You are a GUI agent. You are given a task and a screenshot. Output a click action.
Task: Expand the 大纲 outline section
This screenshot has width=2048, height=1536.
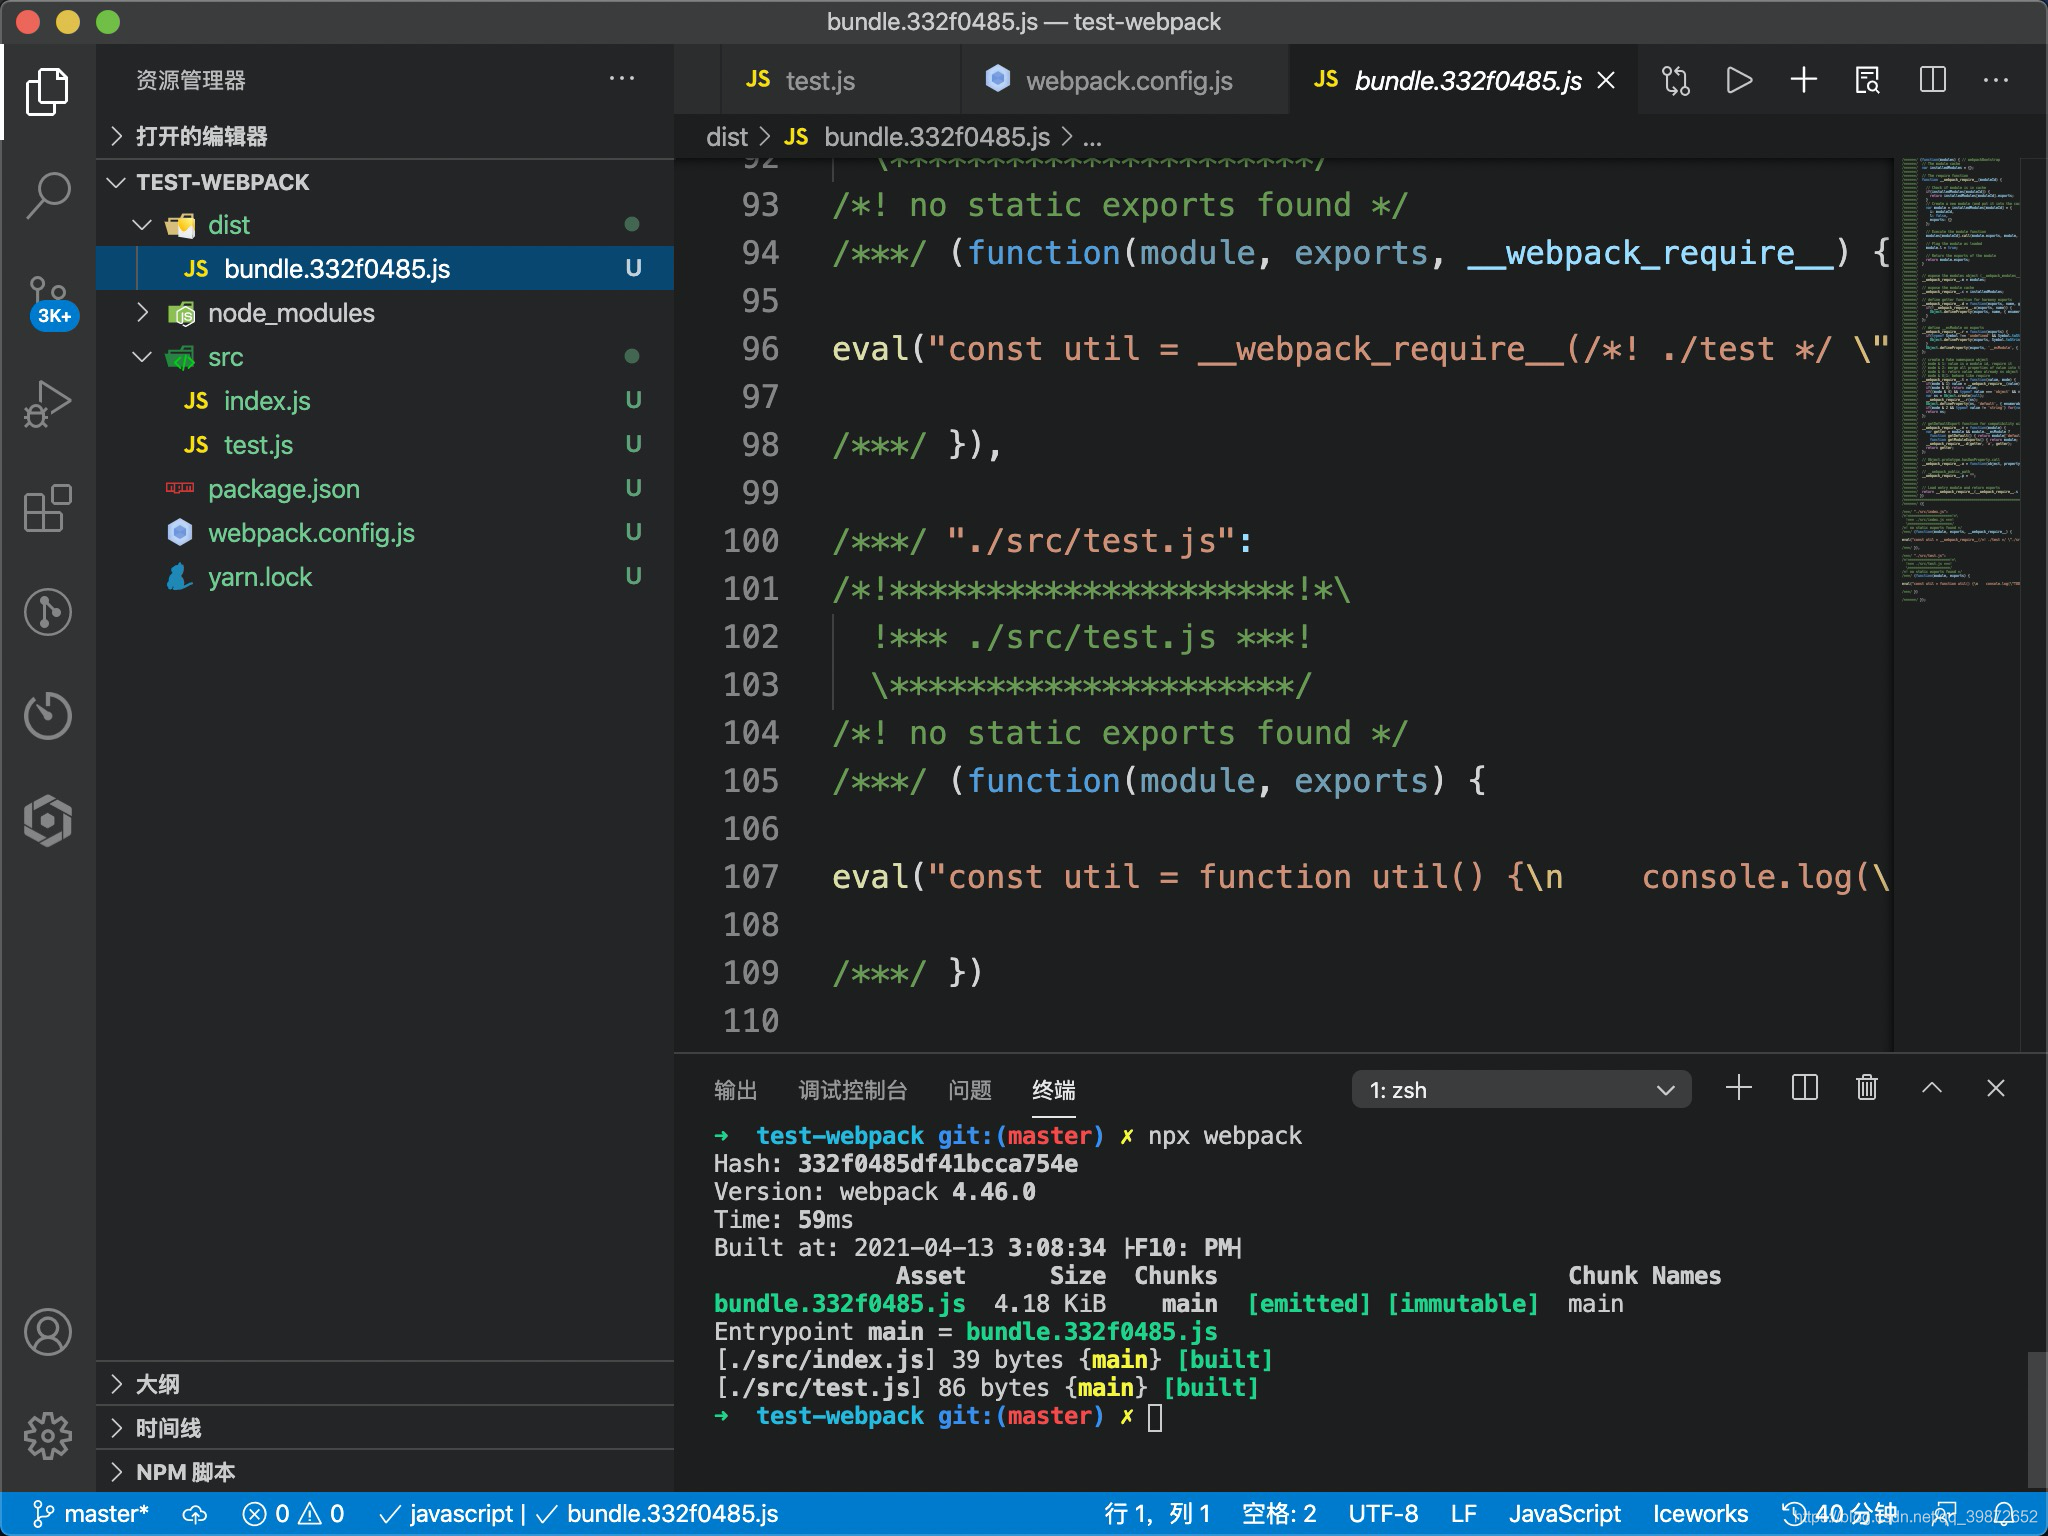click(385, 1384)
